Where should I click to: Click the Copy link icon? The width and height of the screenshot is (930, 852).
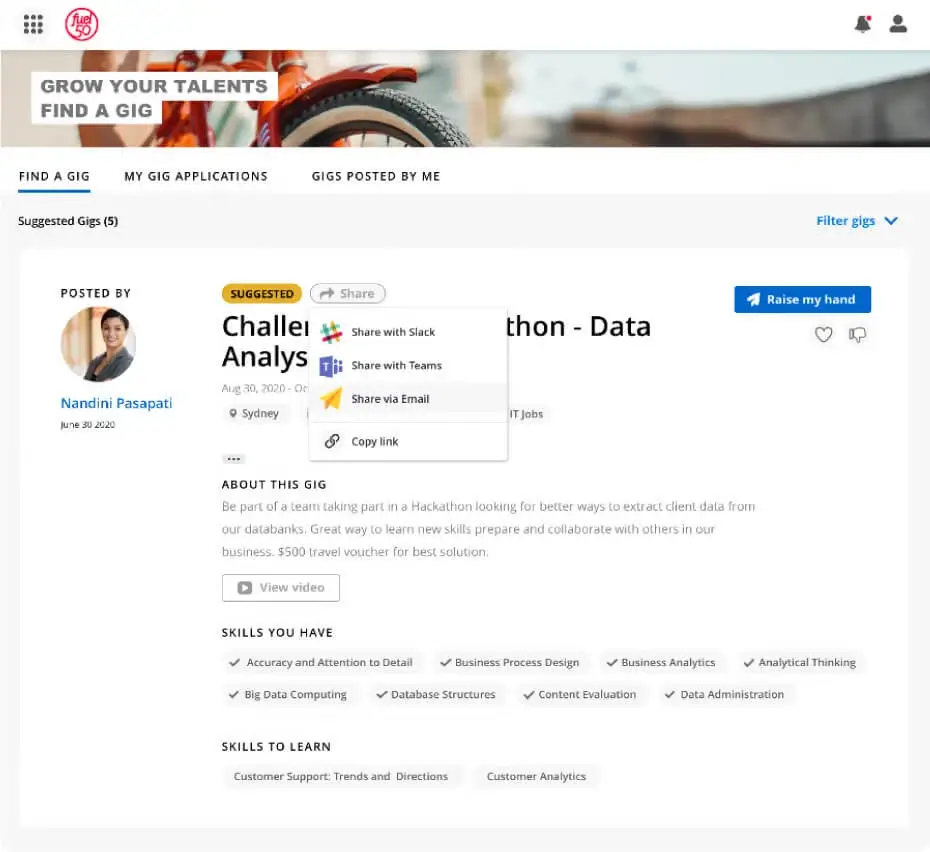pos(331,440)
